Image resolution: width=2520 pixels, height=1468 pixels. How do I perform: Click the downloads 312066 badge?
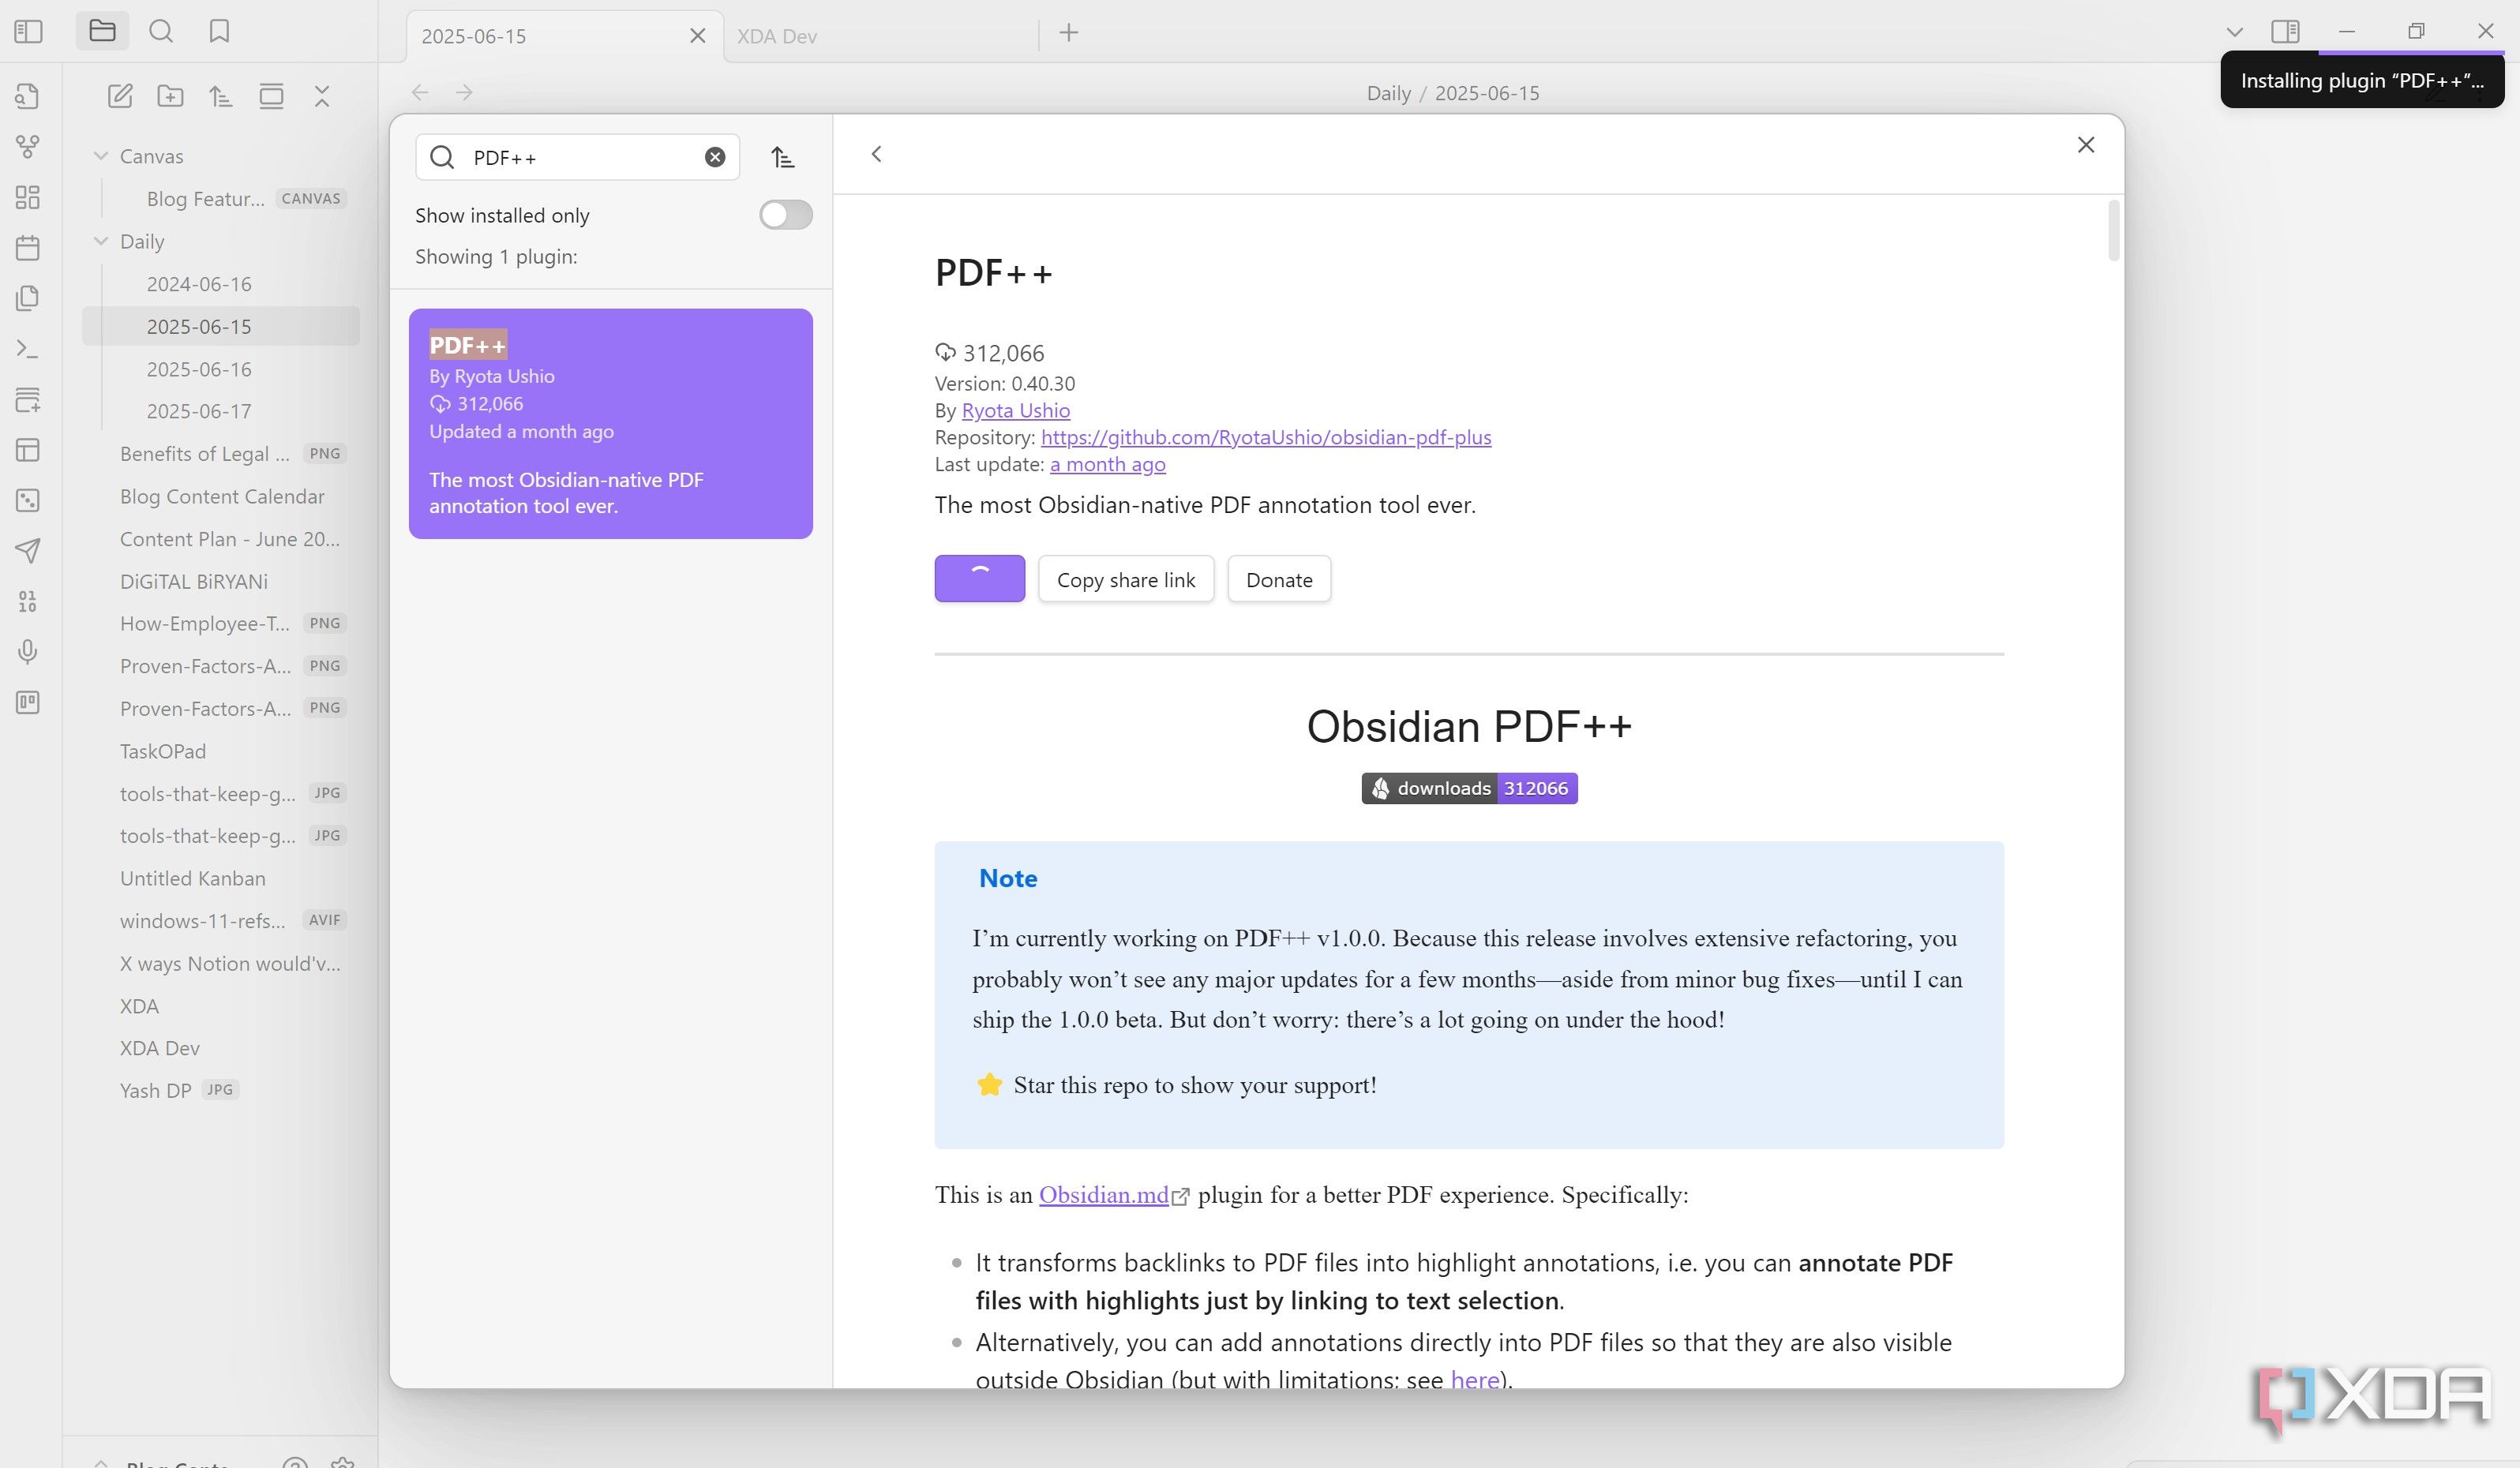pos(1469,788)
